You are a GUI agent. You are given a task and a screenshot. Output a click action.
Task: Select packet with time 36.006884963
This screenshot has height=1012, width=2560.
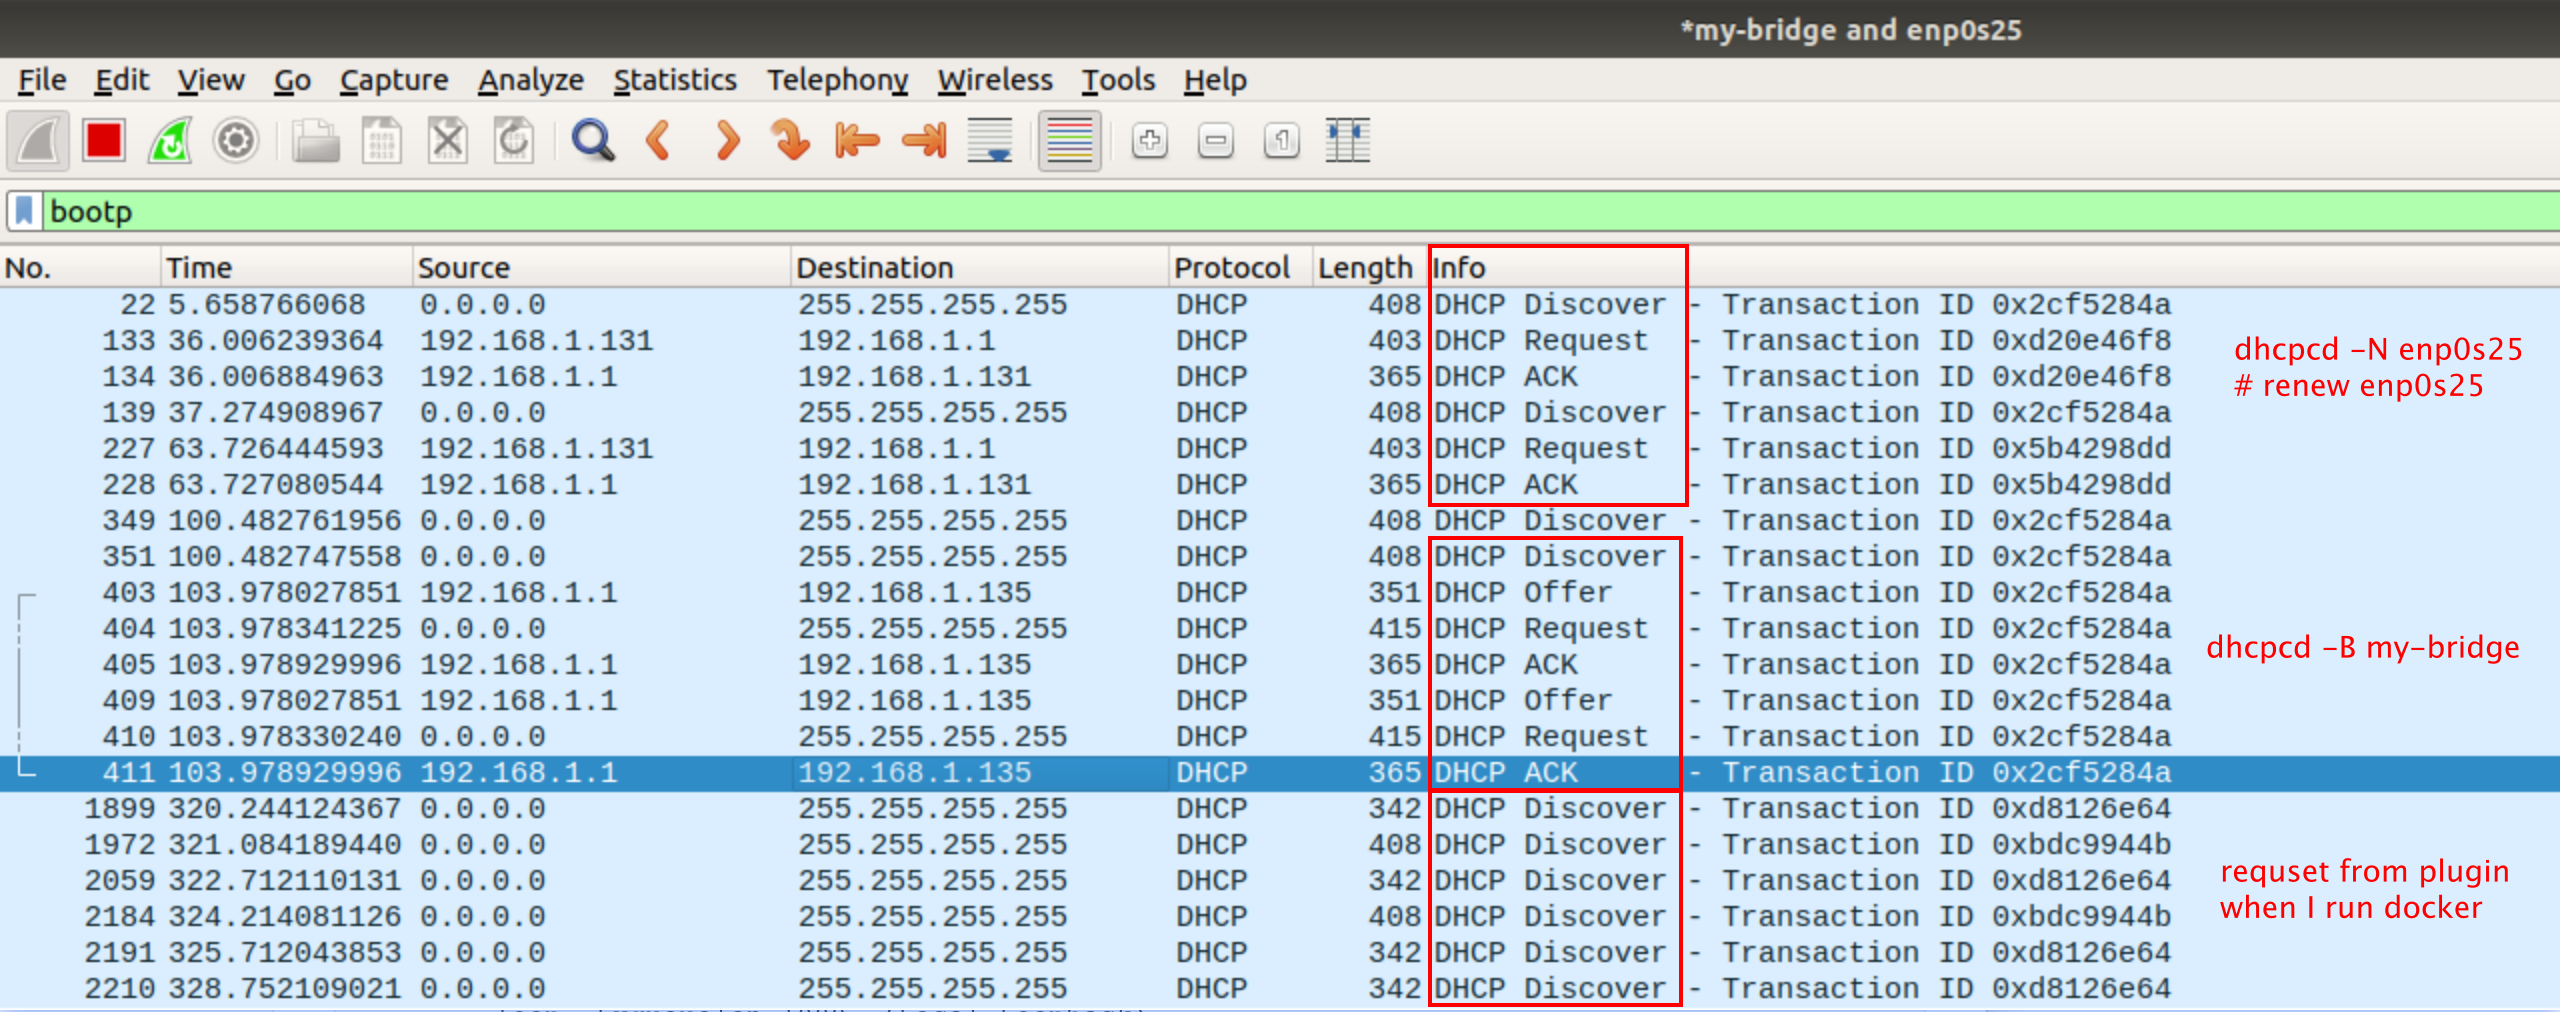point(1280,376)
